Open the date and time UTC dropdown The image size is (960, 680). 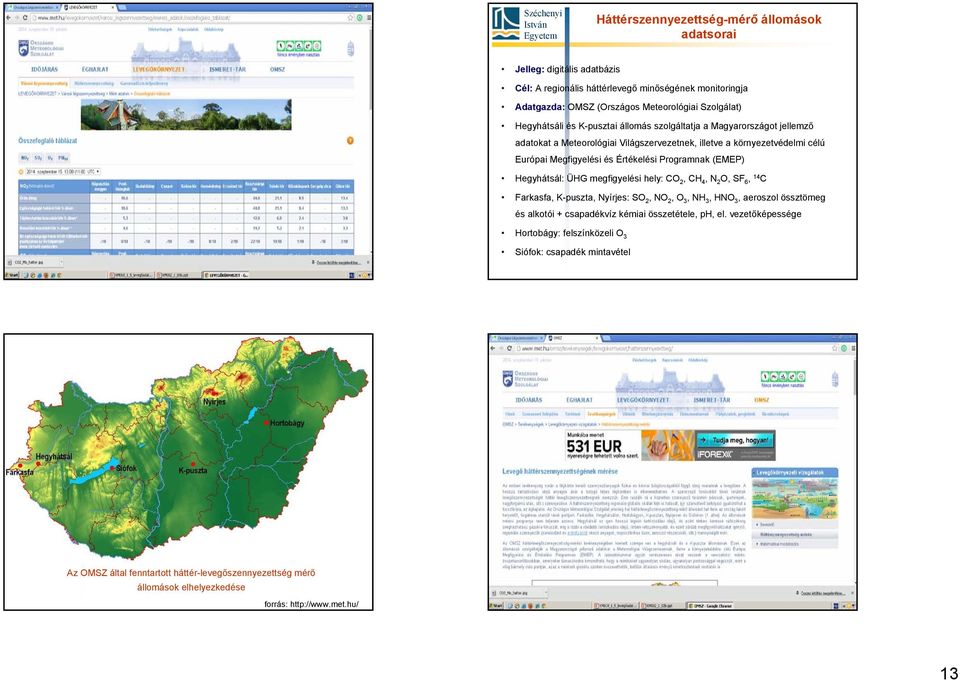coord(63,172)
